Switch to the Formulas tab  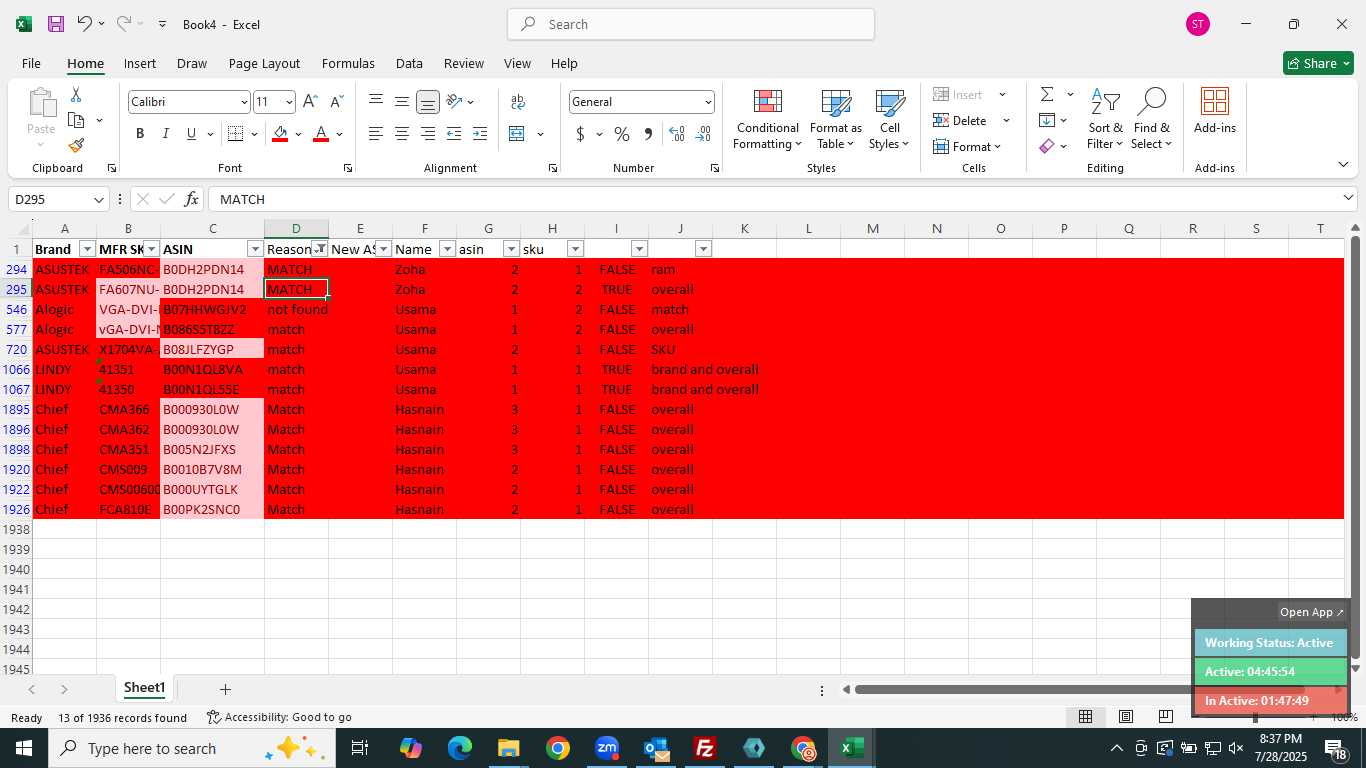[x=348, y=63]
